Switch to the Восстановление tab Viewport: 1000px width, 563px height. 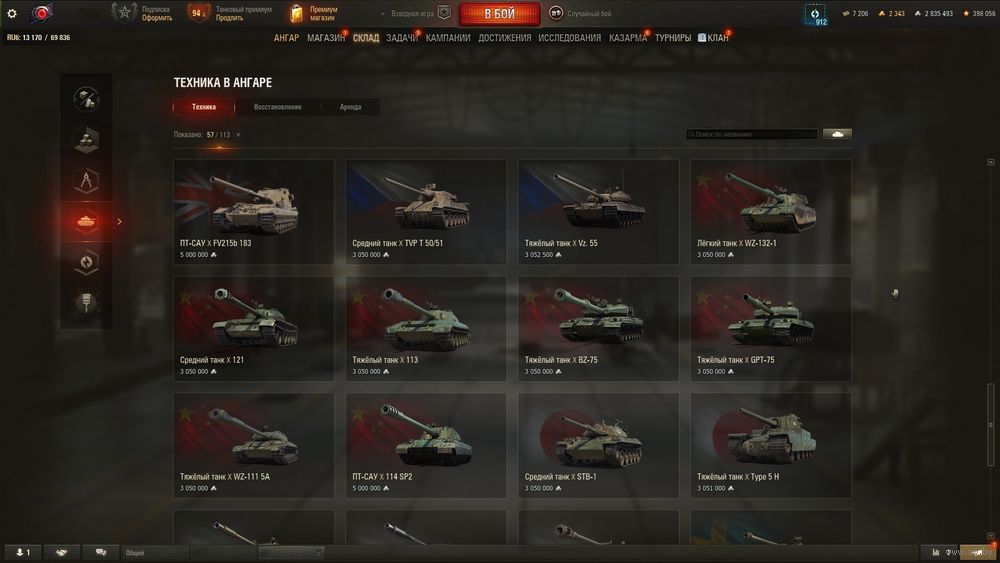[x=277, y=107]
